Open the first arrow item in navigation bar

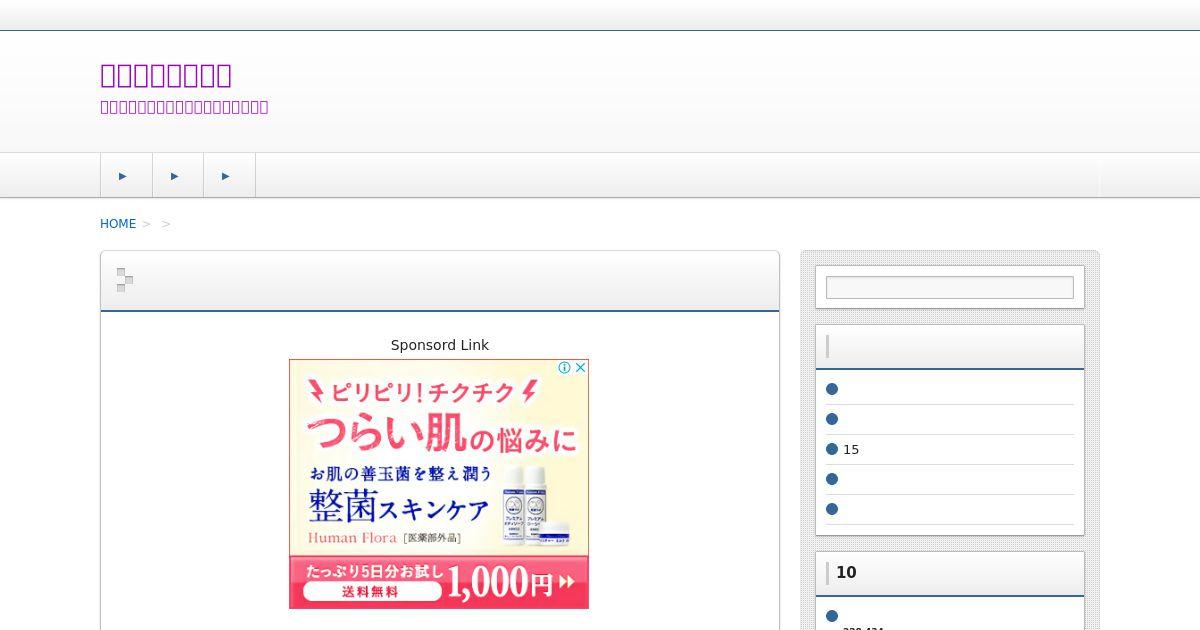pyautogui.click(x=126, y=175)
